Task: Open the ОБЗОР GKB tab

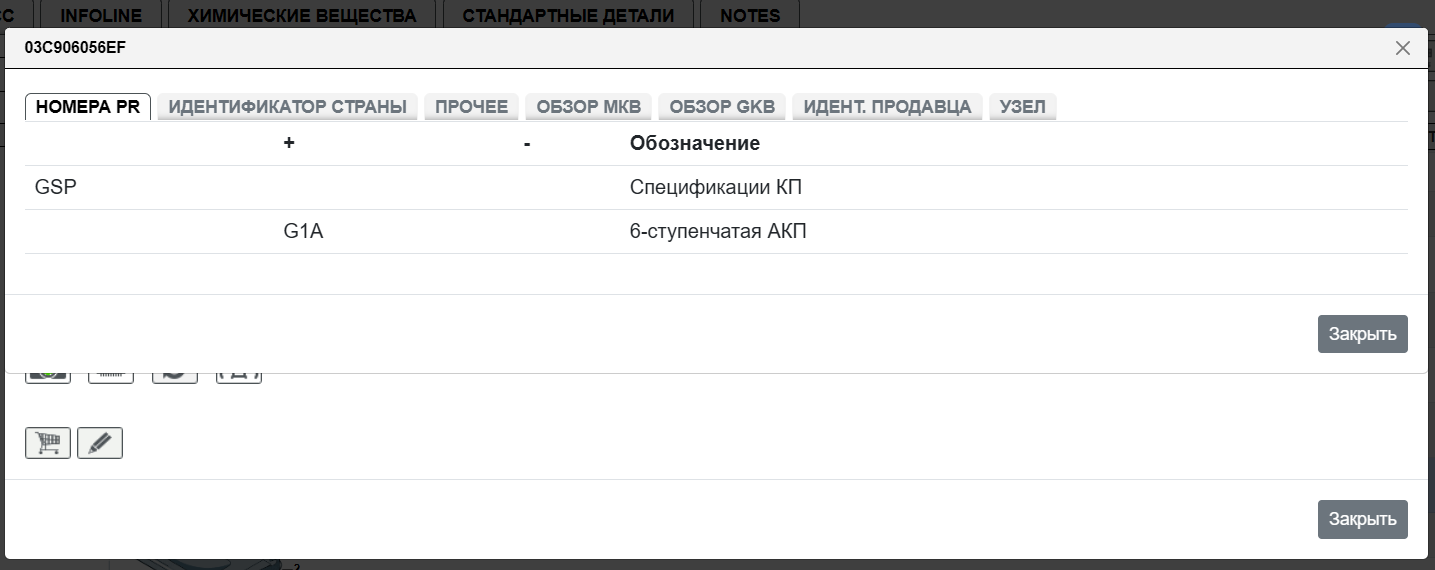Action: [722, 107]
